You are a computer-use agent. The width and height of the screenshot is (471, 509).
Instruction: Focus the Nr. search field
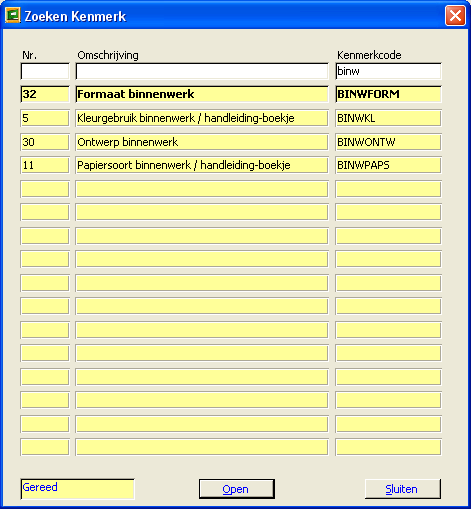[45, 71]
